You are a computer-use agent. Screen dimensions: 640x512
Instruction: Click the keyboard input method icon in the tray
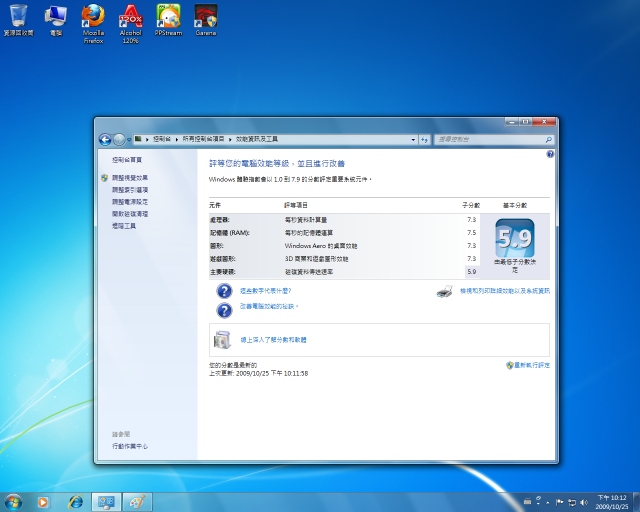pyautogui.click(x=528, y=502)
